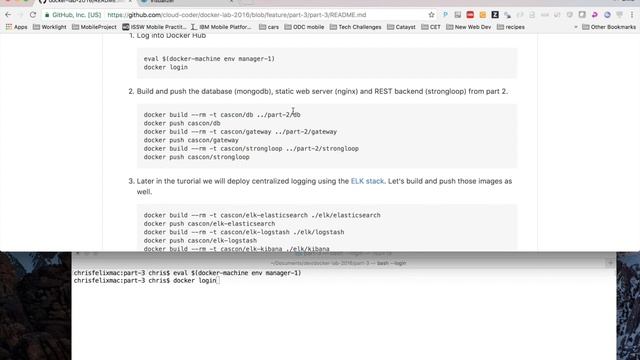Switch to the second browser tab
This screenshot has width=640, height=360.
186,2
